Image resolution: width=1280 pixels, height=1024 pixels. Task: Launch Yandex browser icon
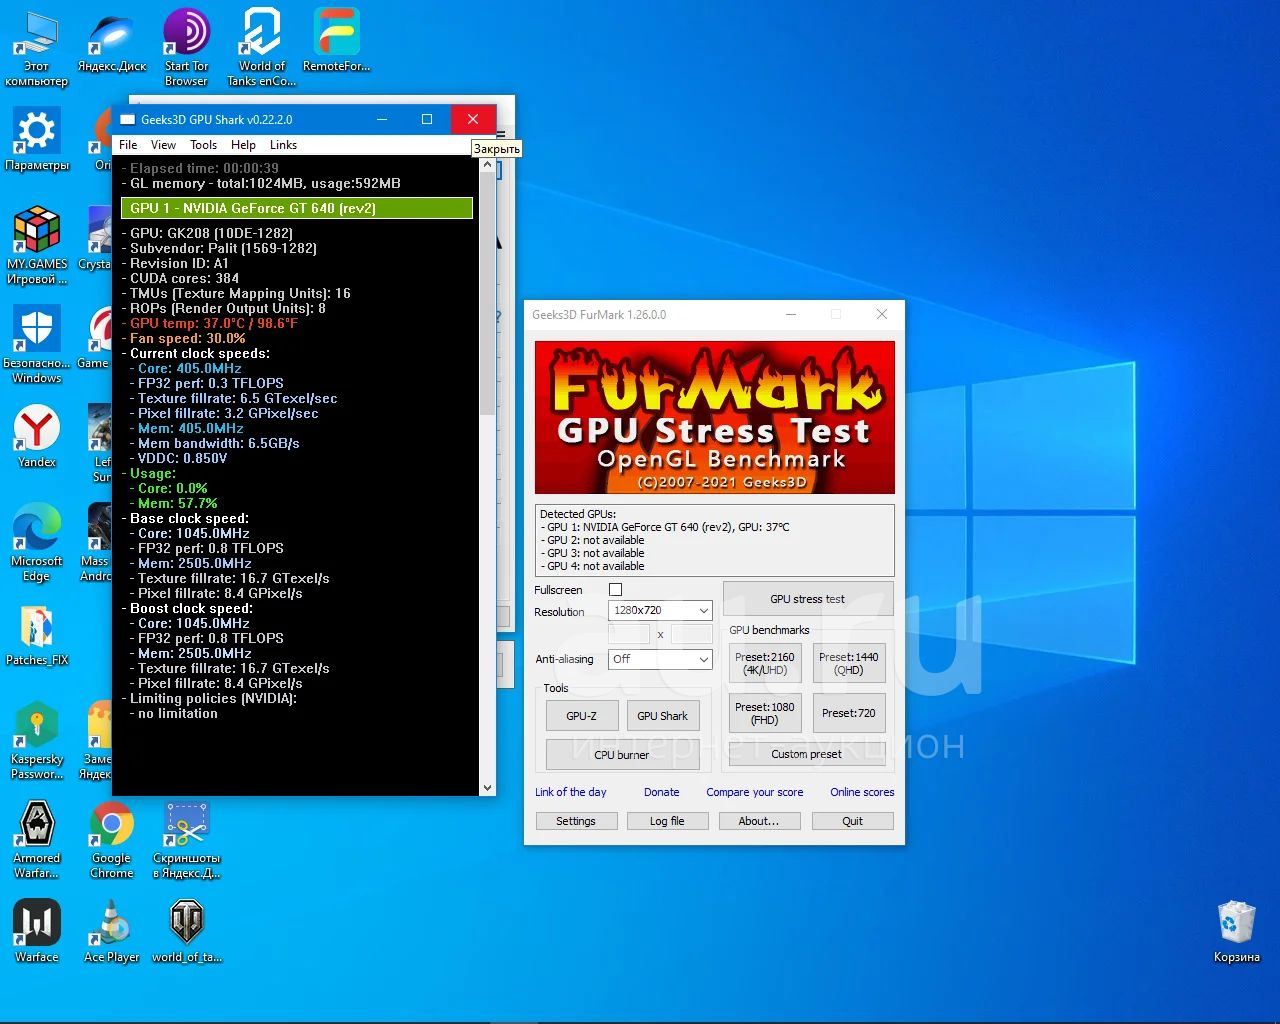pyautogui.click(x=37, y=437)
